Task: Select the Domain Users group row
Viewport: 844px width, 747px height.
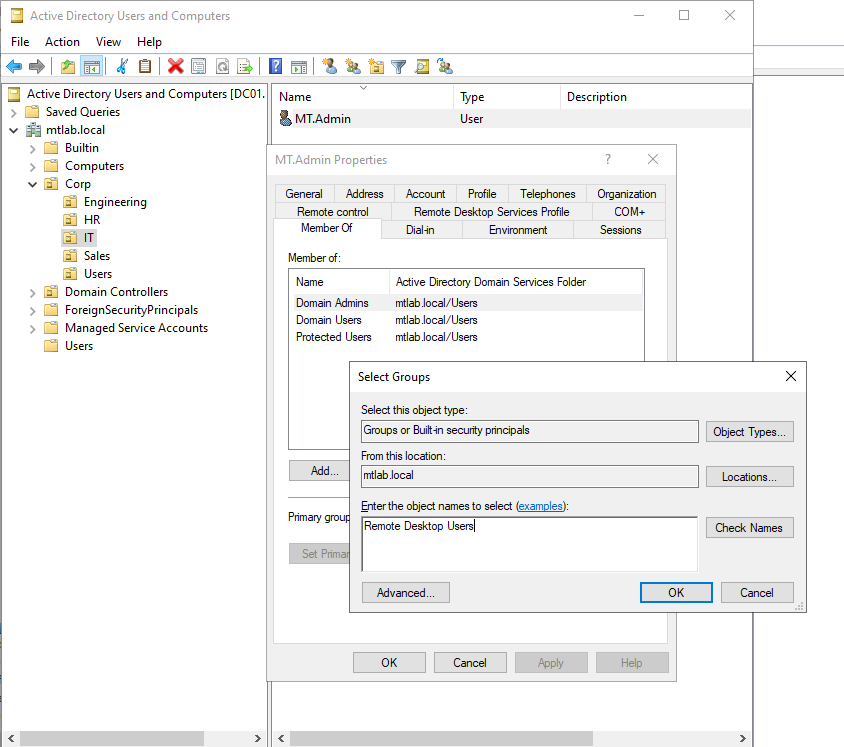Action: pyautogui.click(x=466, y=320)
